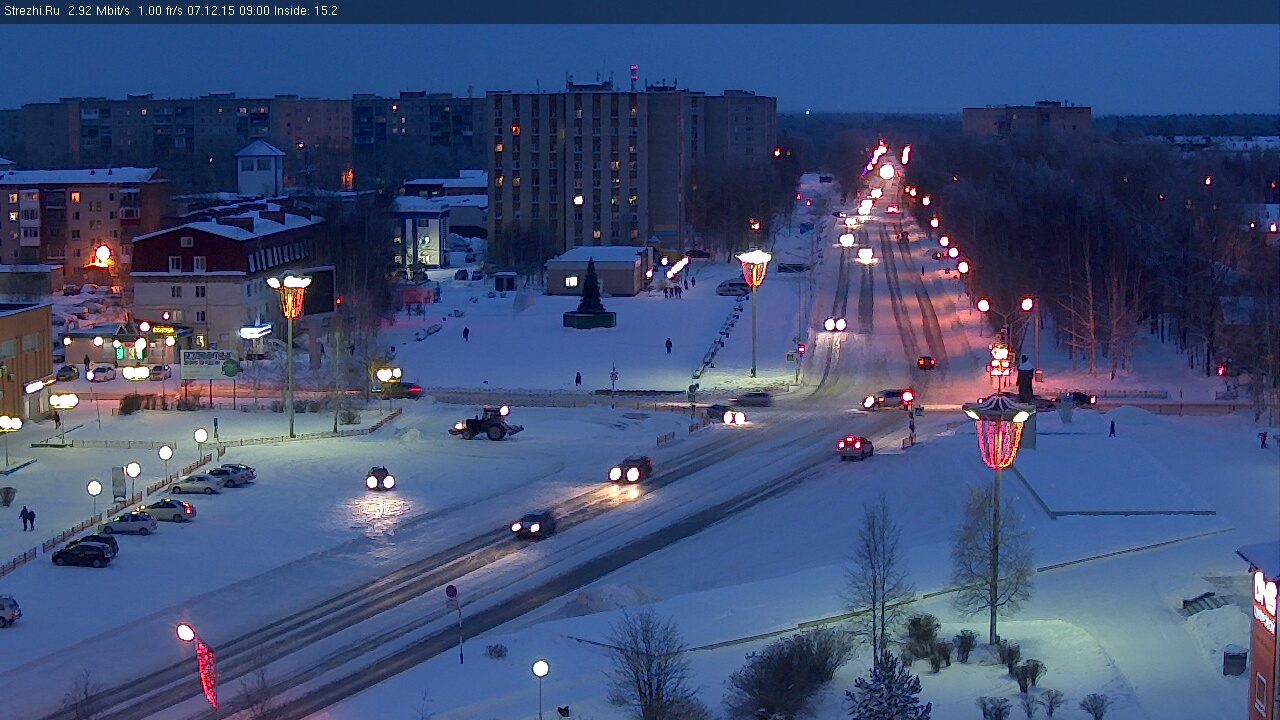Select the 2.92 Mbit/s bitrate readout
The image size is (1280, 720).
point(99,11)
